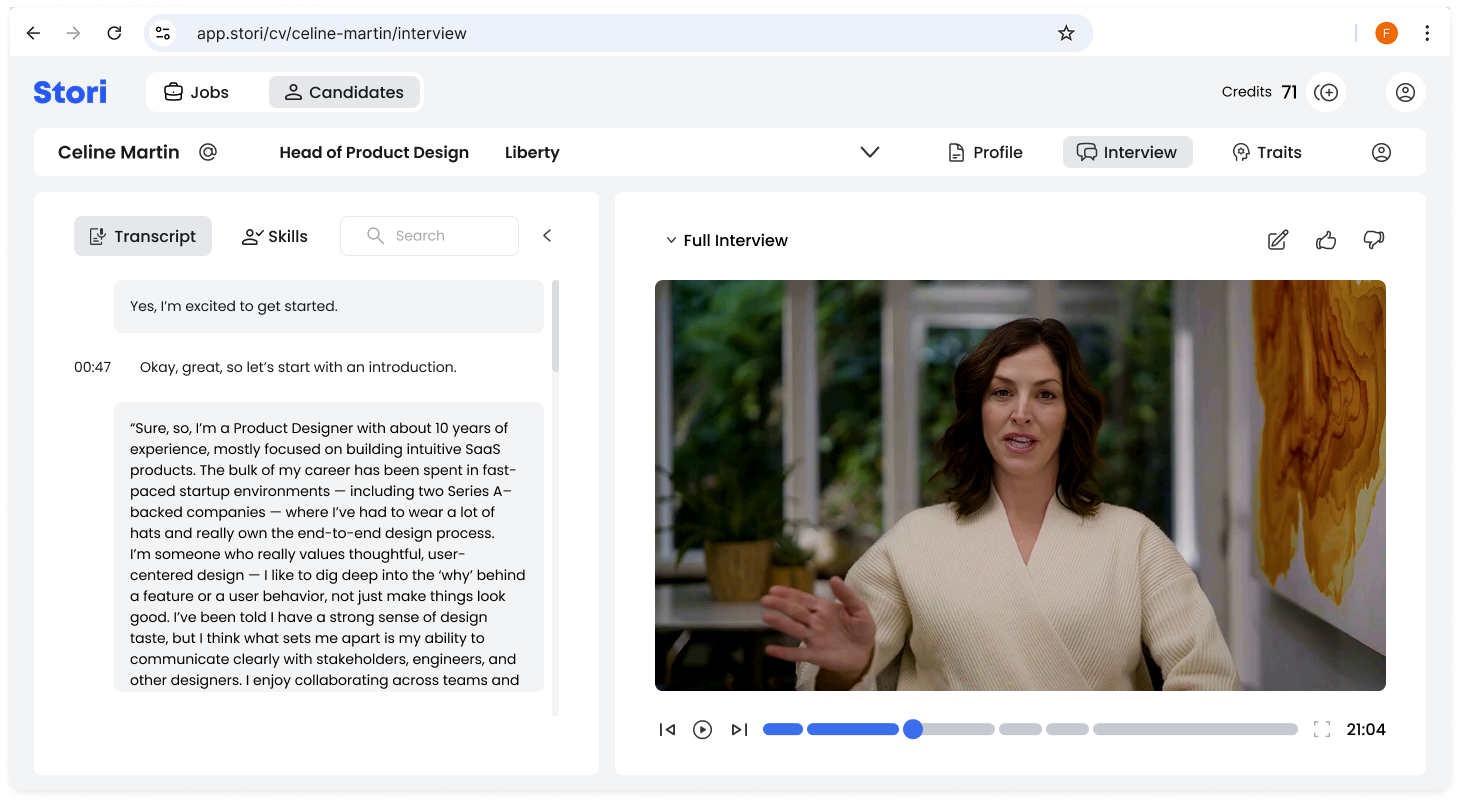This screenshot has width=1460, height=804.
Task: Click the transcript Search field
Action: [x=429, y=236]
